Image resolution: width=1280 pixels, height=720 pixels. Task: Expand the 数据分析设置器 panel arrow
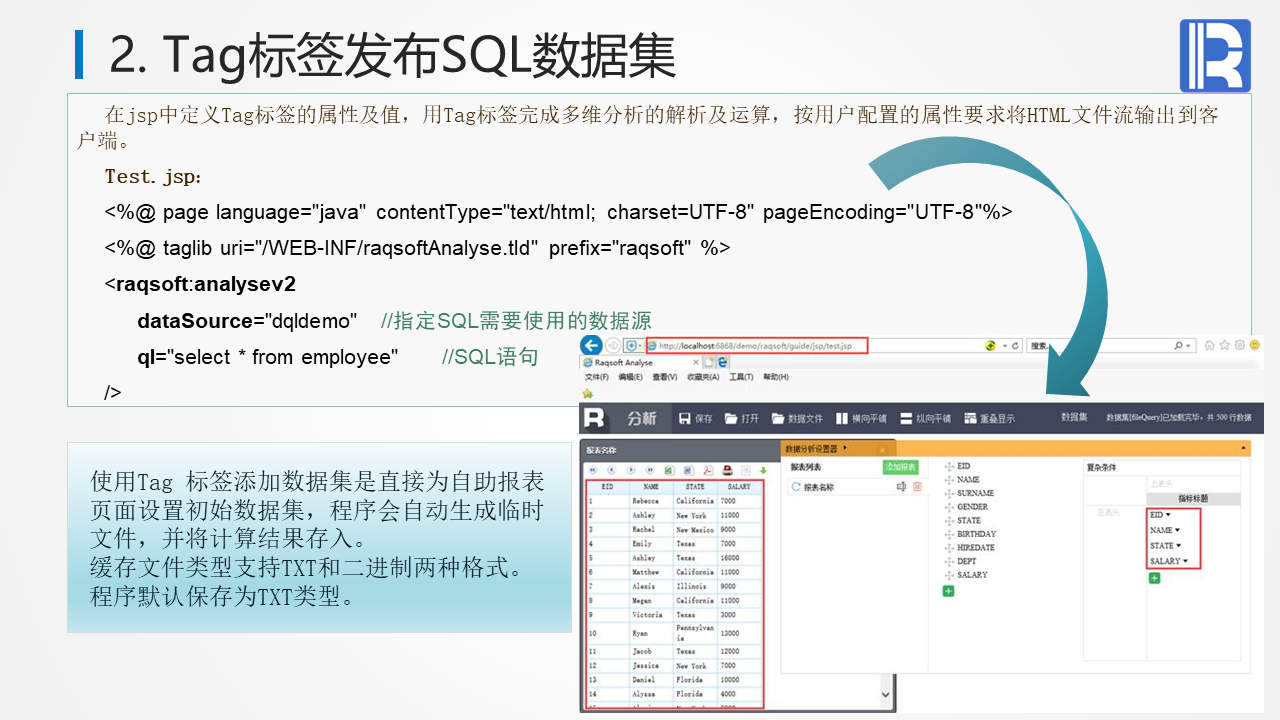point(846,448)
